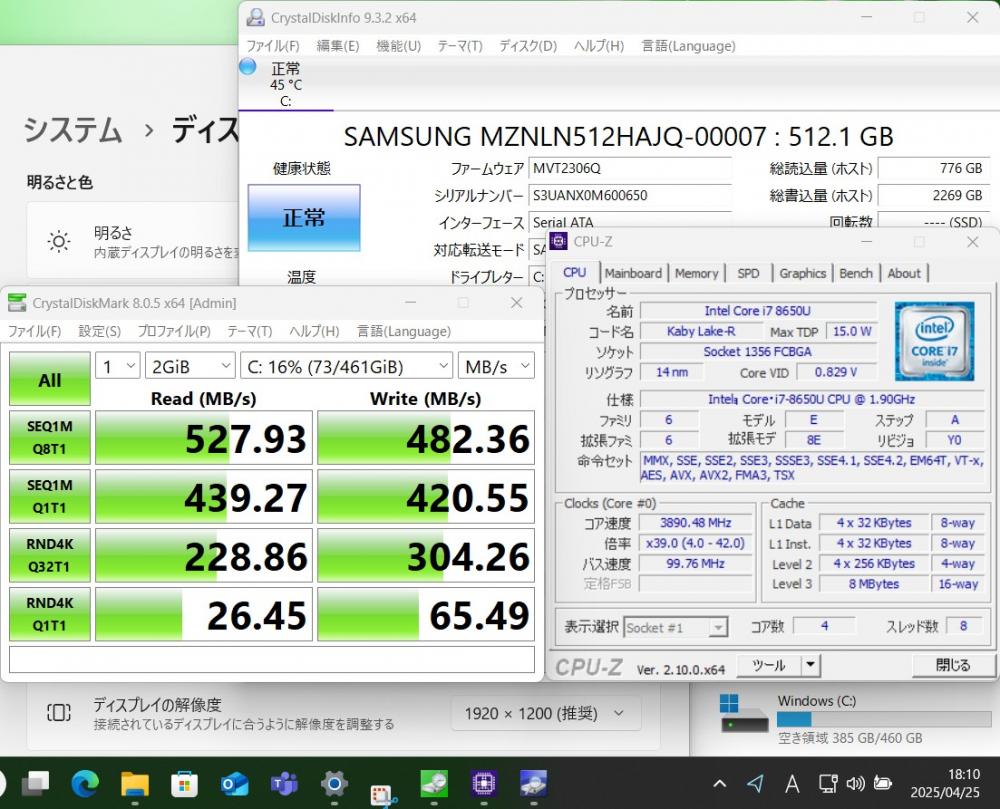
Task: Click the ツール button in CPU-Z
Action: point(769,664)
